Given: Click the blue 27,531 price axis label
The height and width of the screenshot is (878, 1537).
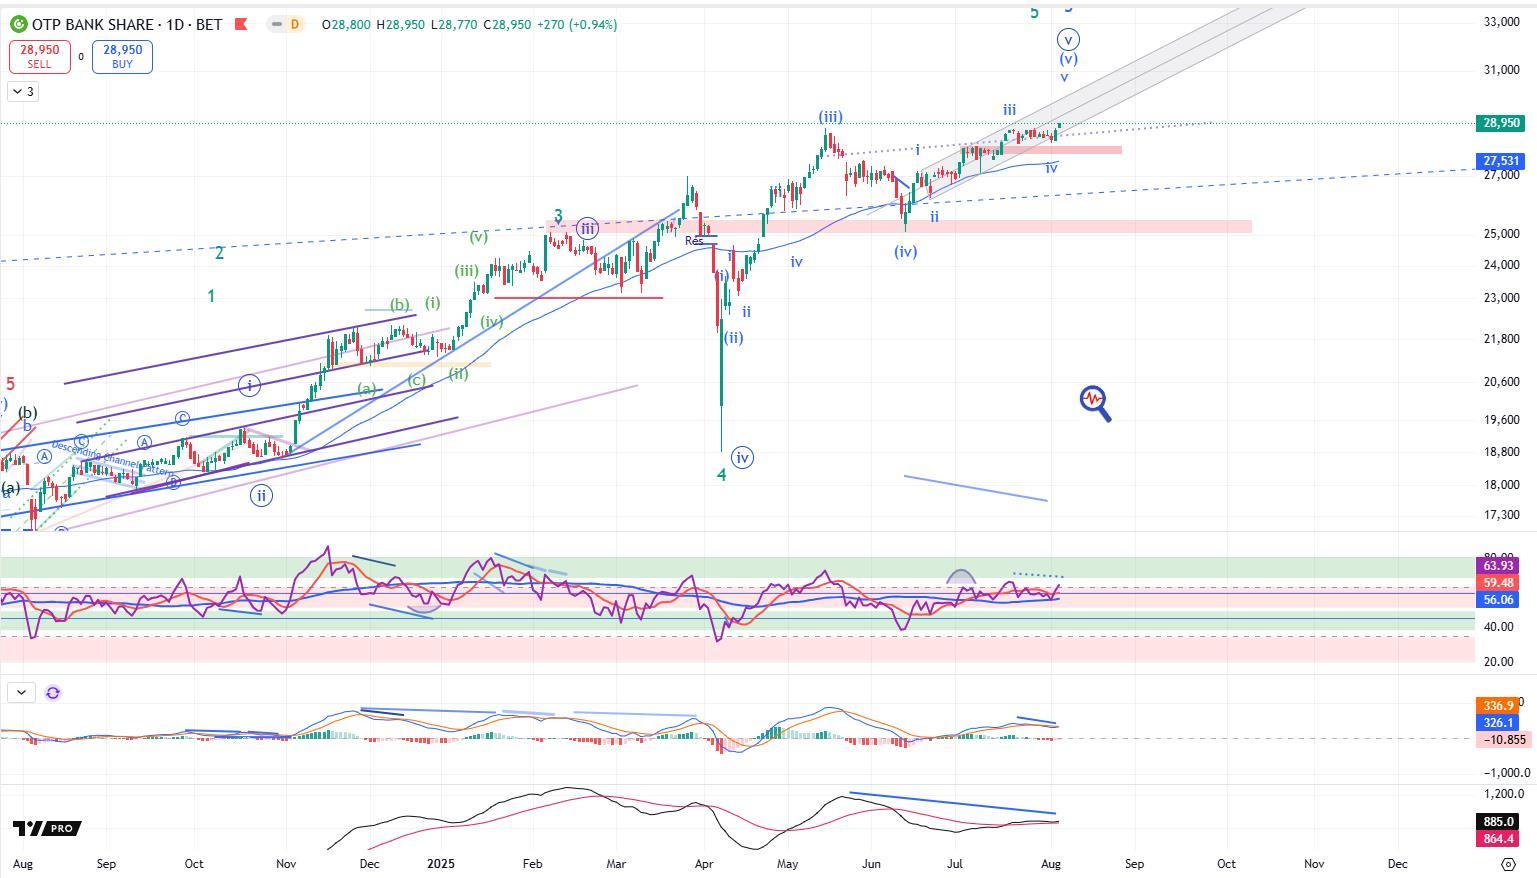Looking at the screenshot, I should pos(1501,161).
